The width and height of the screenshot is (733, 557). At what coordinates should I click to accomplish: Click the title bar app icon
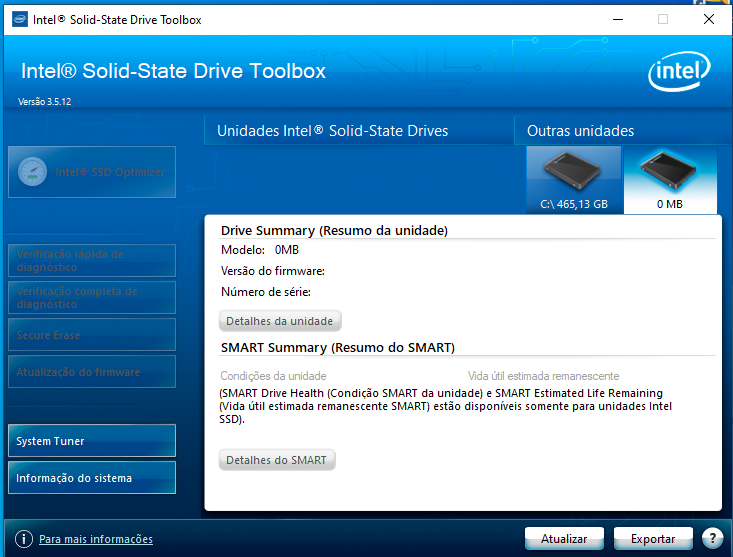(20, 20)
